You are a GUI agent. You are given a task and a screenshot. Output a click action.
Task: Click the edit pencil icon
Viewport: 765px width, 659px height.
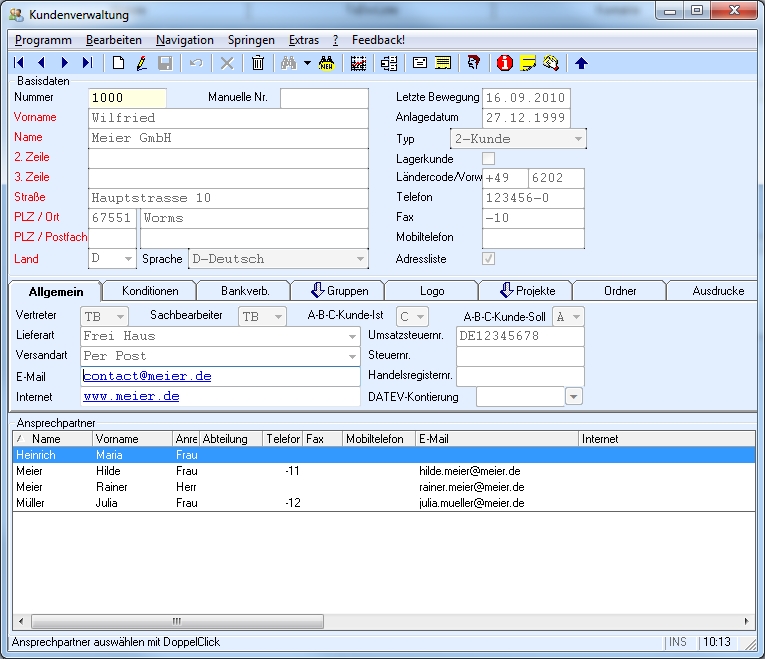pyautogui.click(x=142, y=63)
